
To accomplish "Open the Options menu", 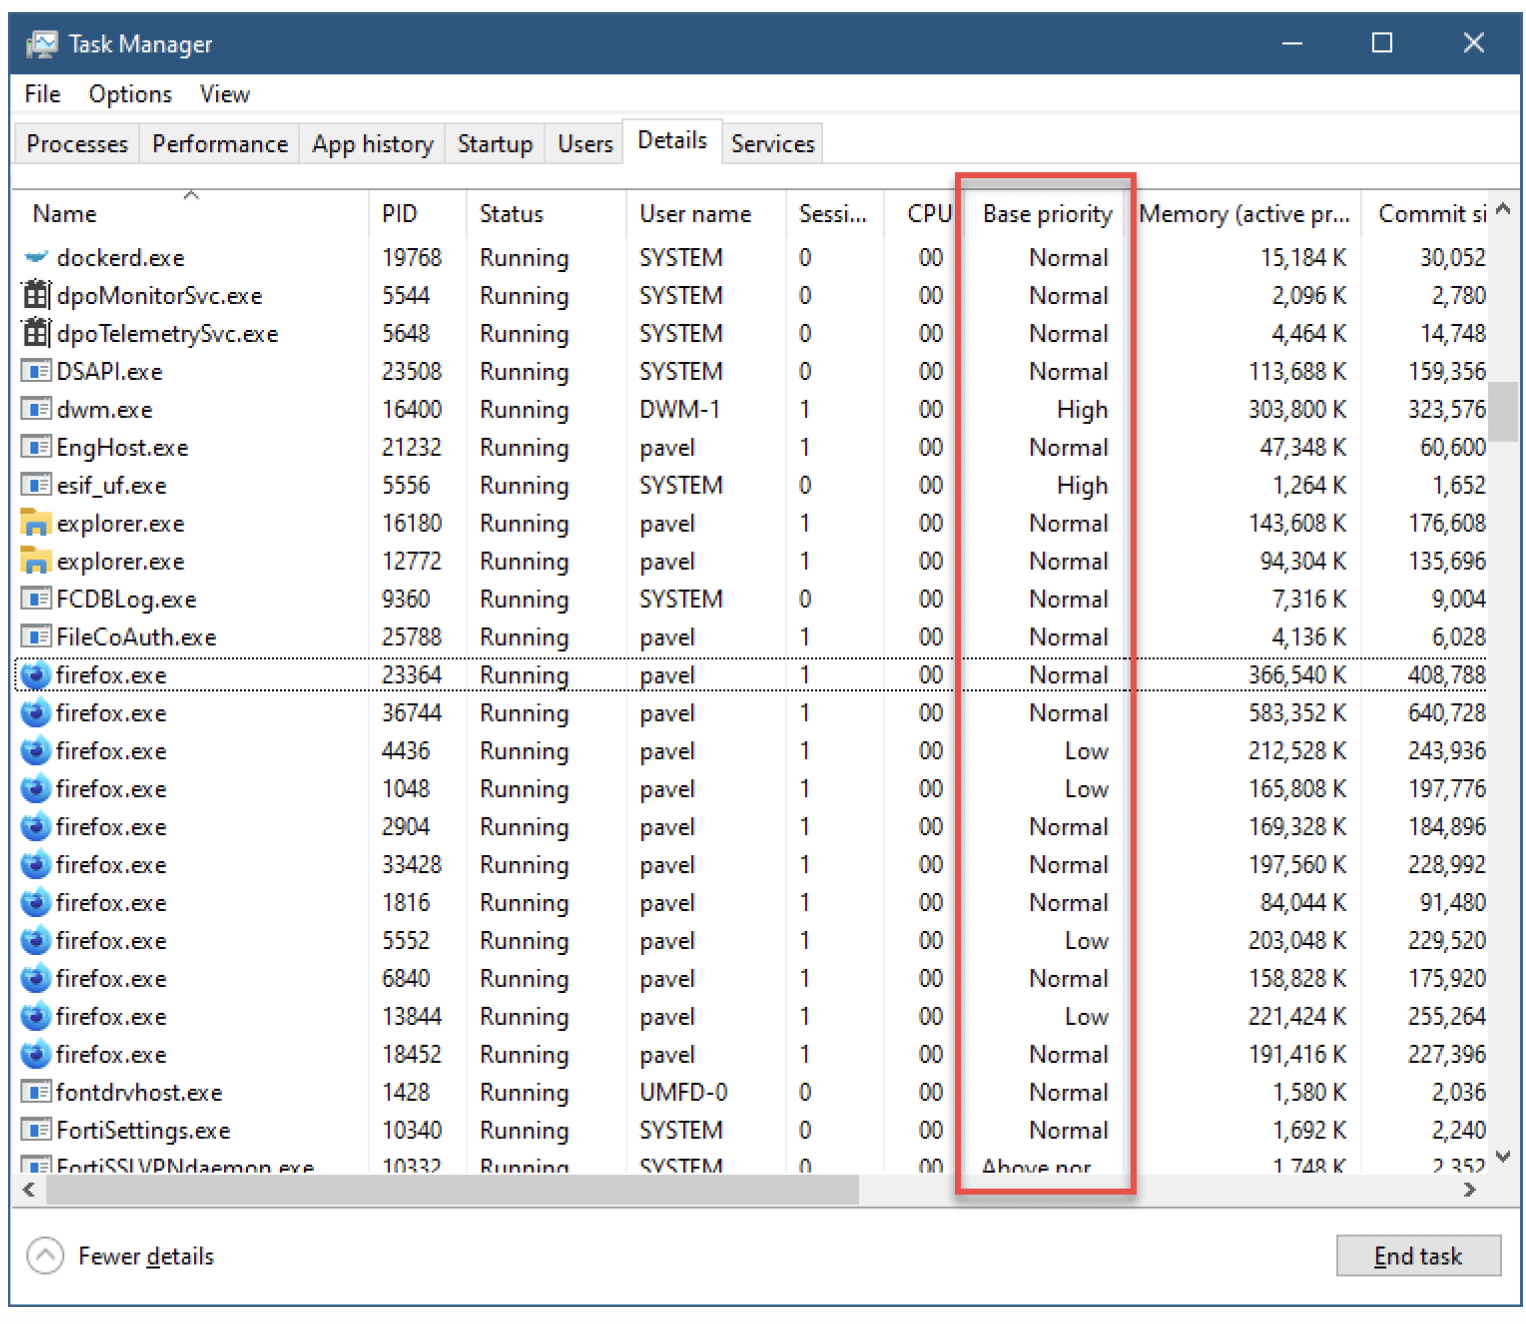I will [130, 94].
